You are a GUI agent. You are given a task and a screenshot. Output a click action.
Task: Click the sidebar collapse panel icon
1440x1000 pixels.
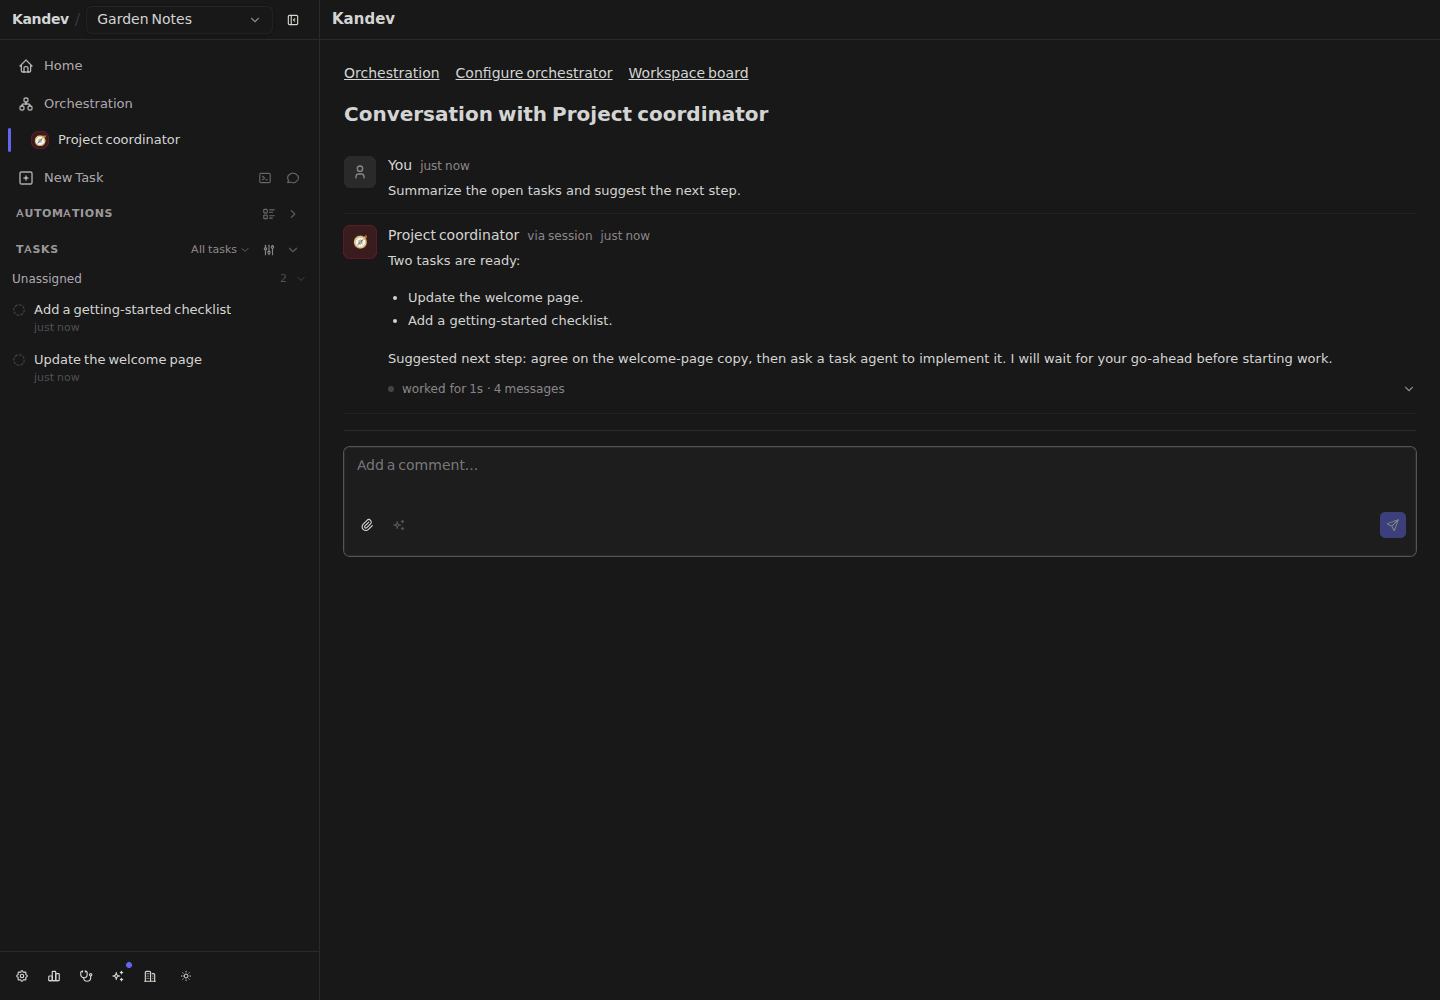pyautogui.click(x=293, y=20)
